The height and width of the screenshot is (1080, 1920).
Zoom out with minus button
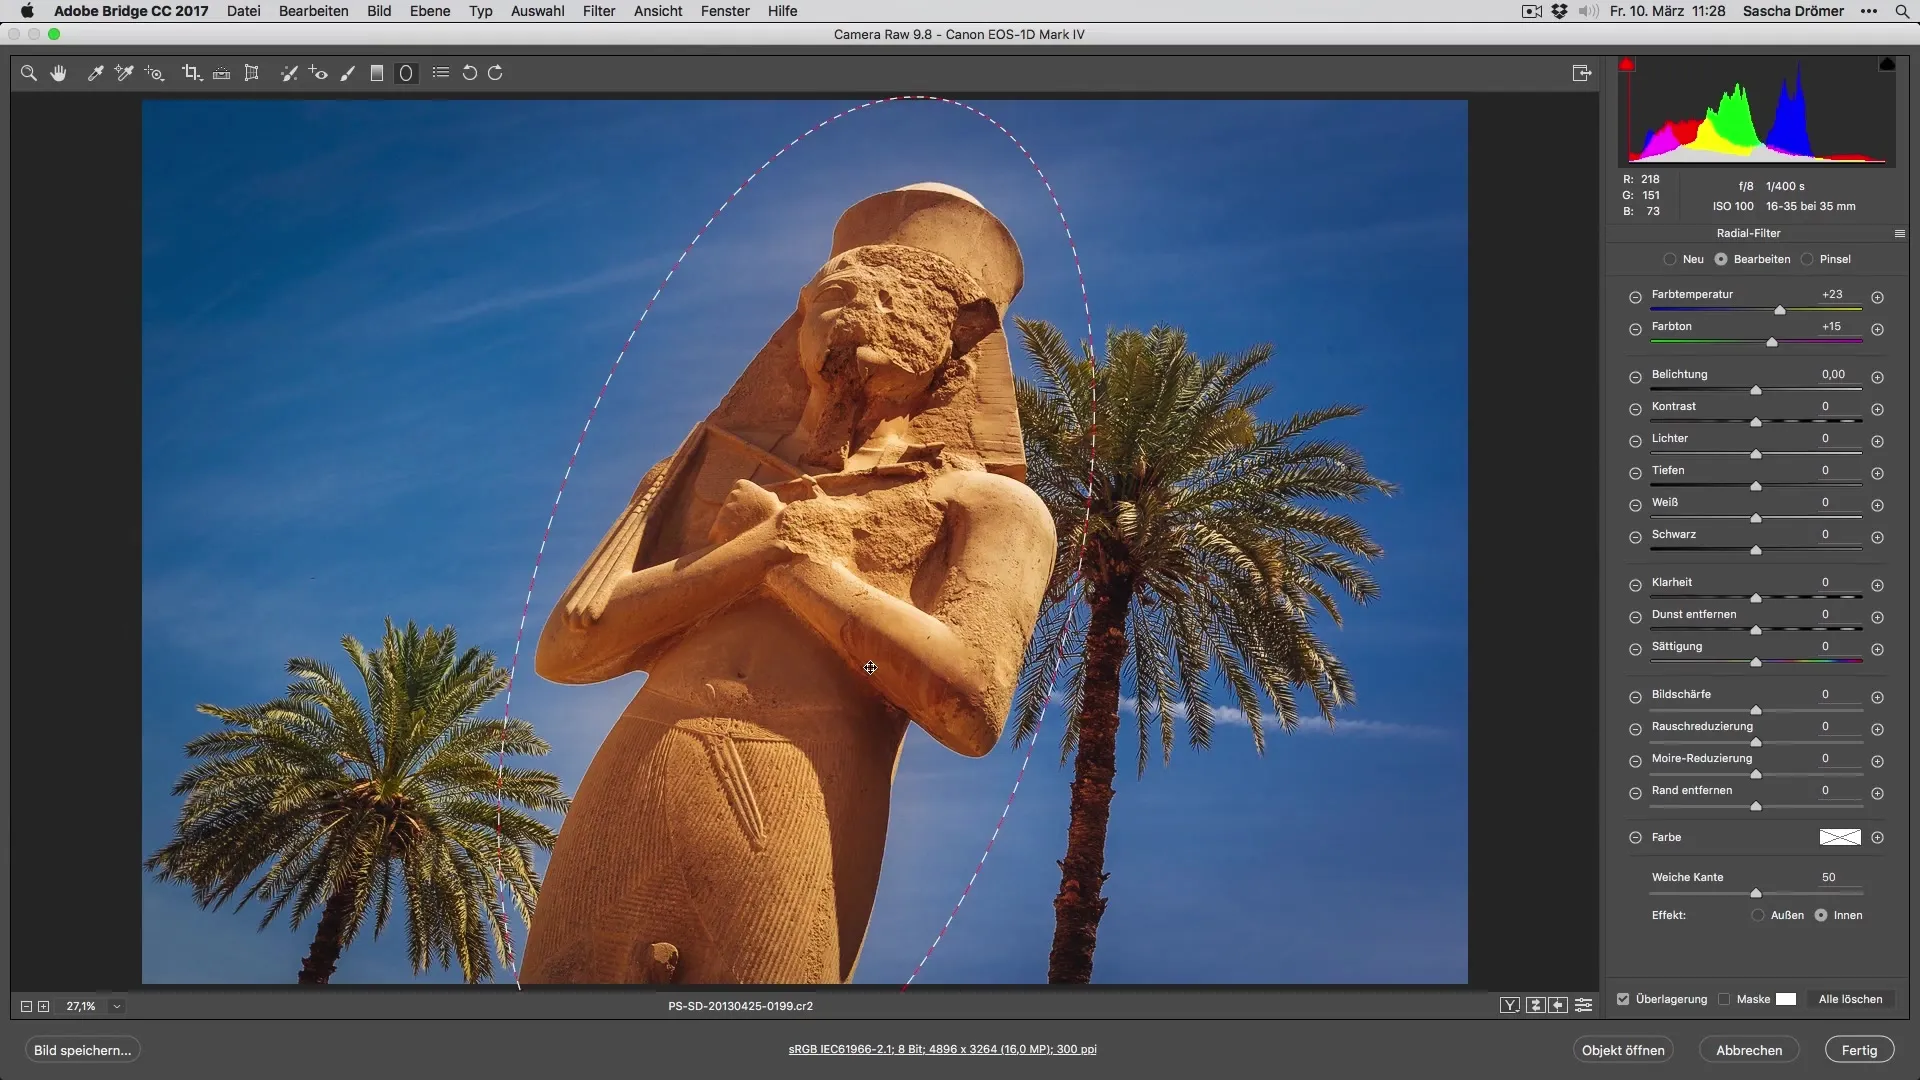[x=27, y=1006]
